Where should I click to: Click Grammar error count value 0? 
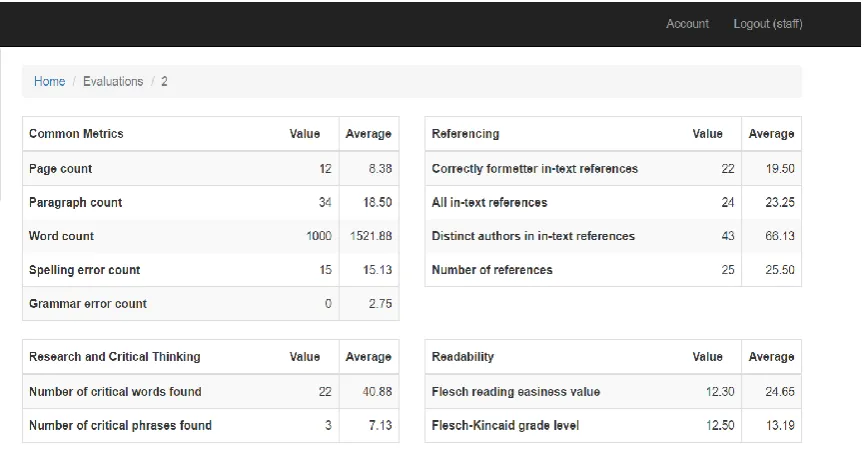(x=328, y=304)
